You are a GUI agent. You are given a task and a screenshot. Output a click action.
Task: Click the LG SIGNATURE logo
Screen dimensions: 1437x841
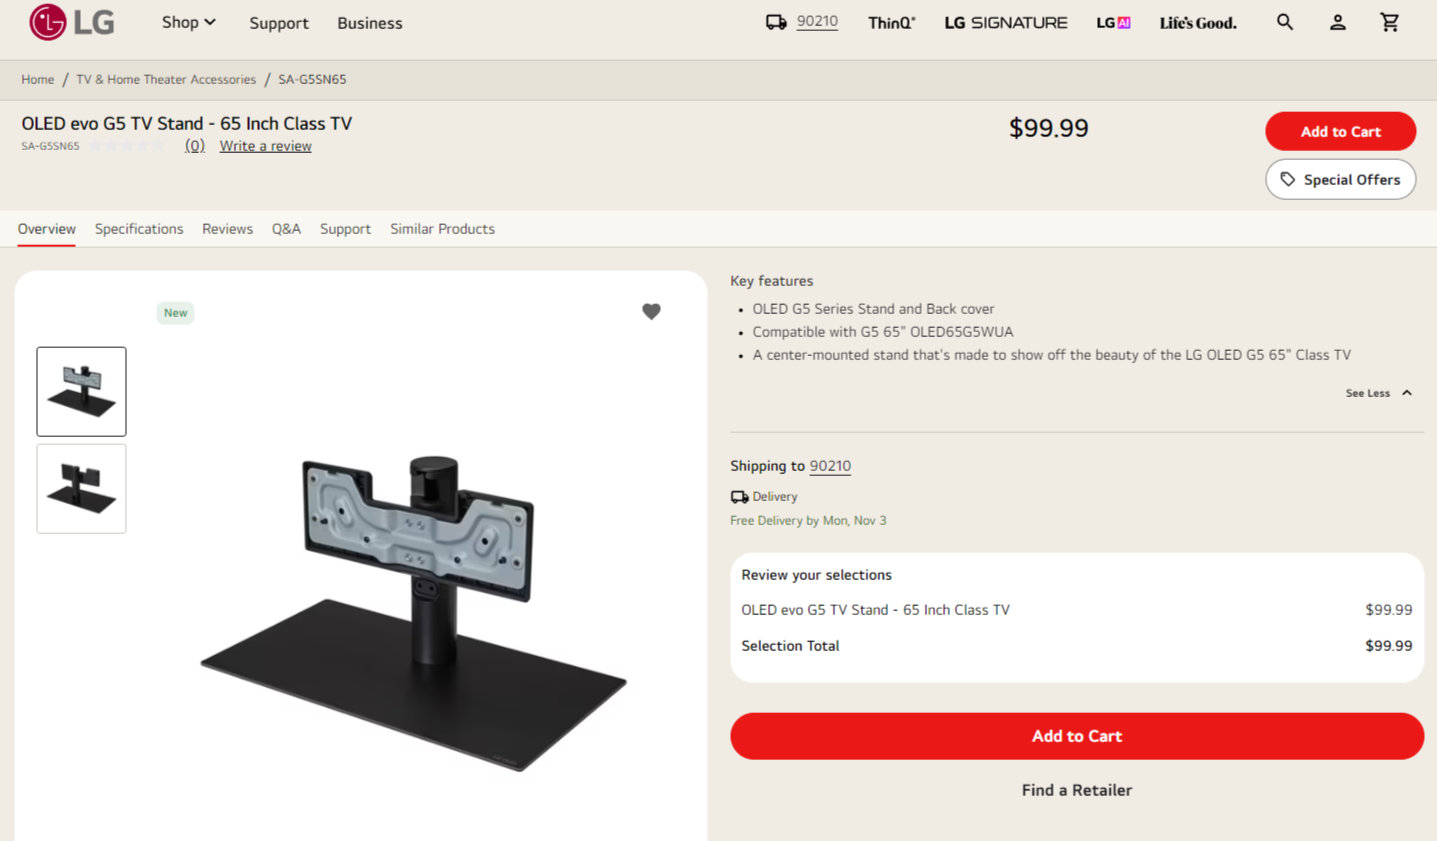pos(1005,23)
